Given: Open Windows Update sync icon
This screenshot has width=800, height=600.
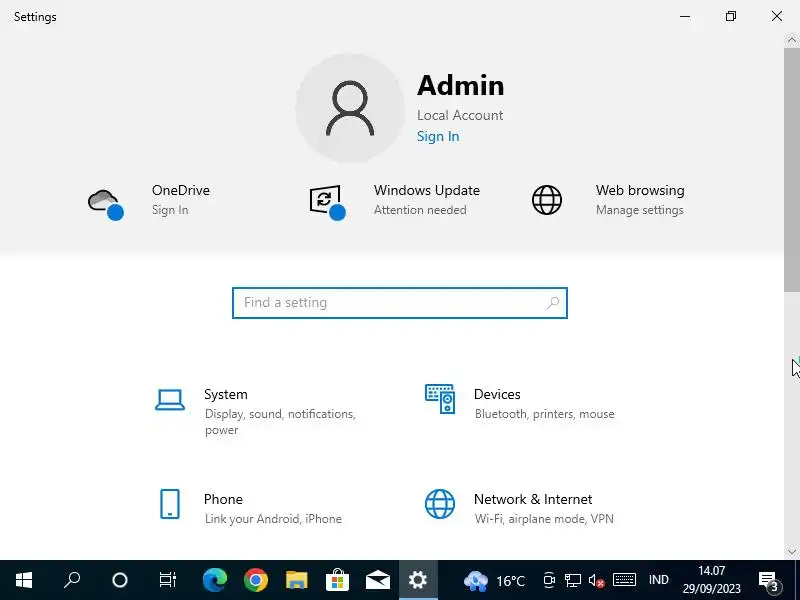Looking at the screenshot, I should 328,203.
